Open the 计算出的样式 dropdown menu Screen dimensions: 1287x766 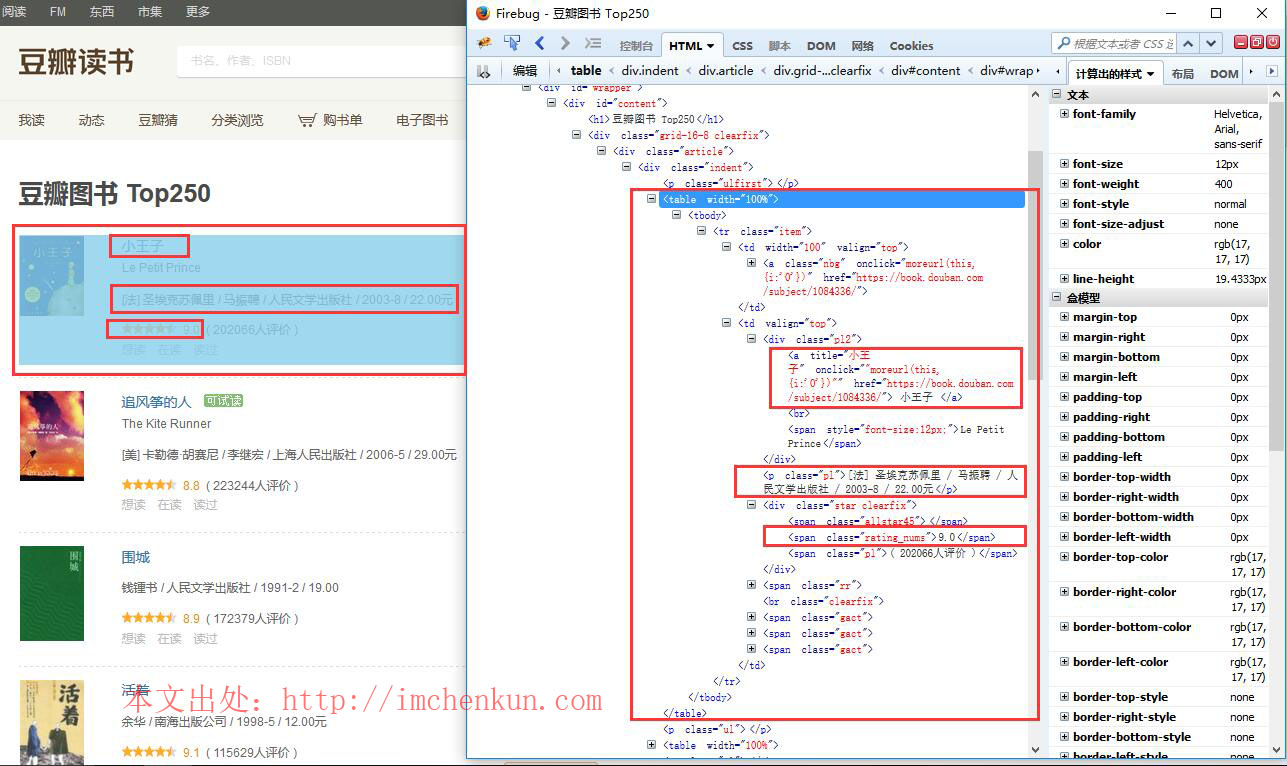point(1151,74)
